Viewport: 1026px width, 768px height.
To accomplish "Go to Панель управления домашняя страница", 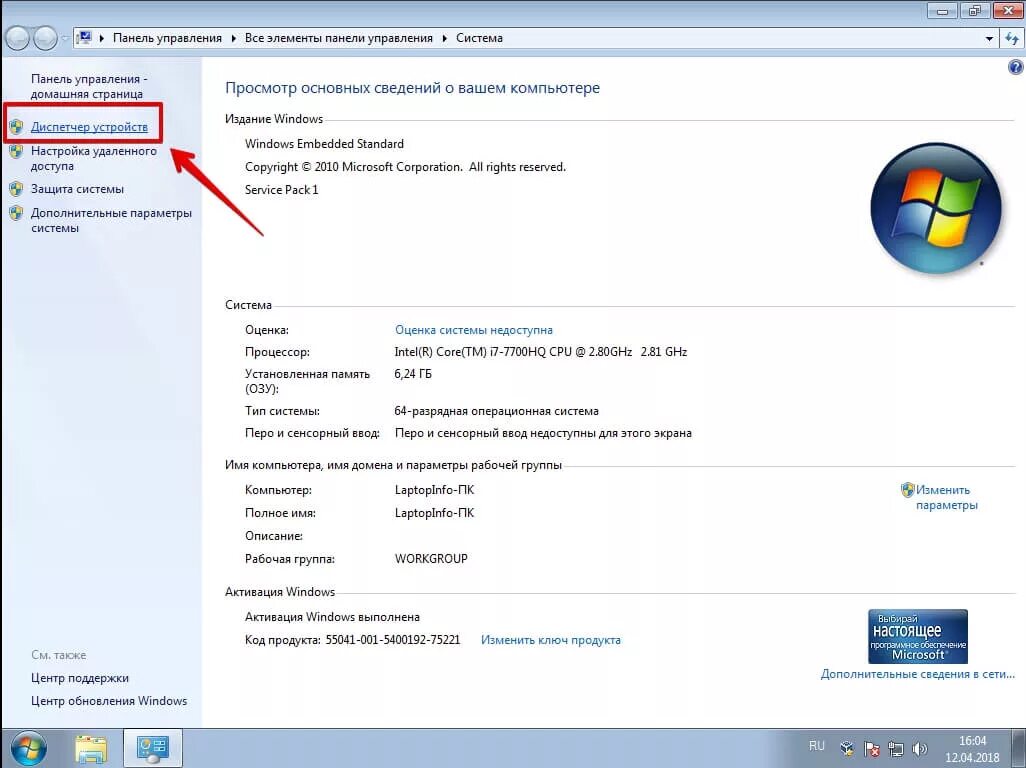I will 89,86.
